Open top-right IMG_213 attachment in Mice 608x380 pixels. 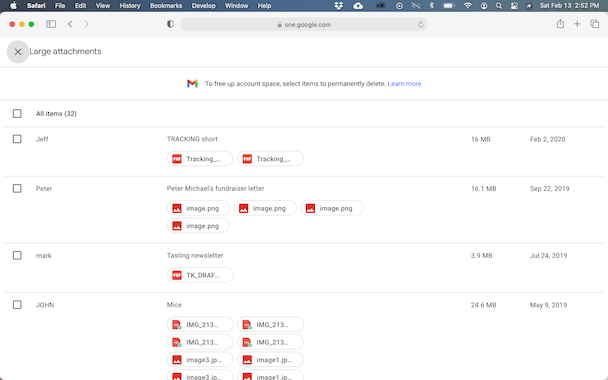pyautogui.click(x=270, y=325)
